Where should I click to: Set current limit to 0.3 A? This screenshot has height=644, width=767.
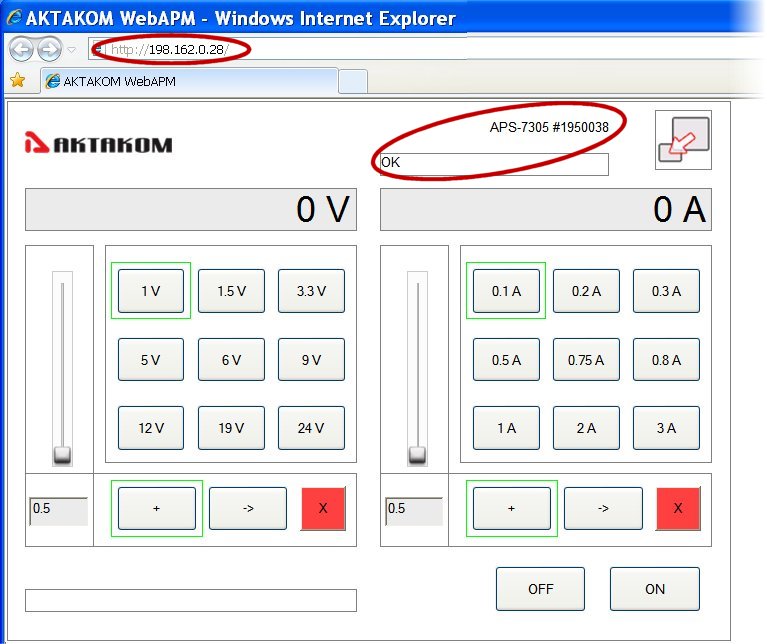pos(666,291)
